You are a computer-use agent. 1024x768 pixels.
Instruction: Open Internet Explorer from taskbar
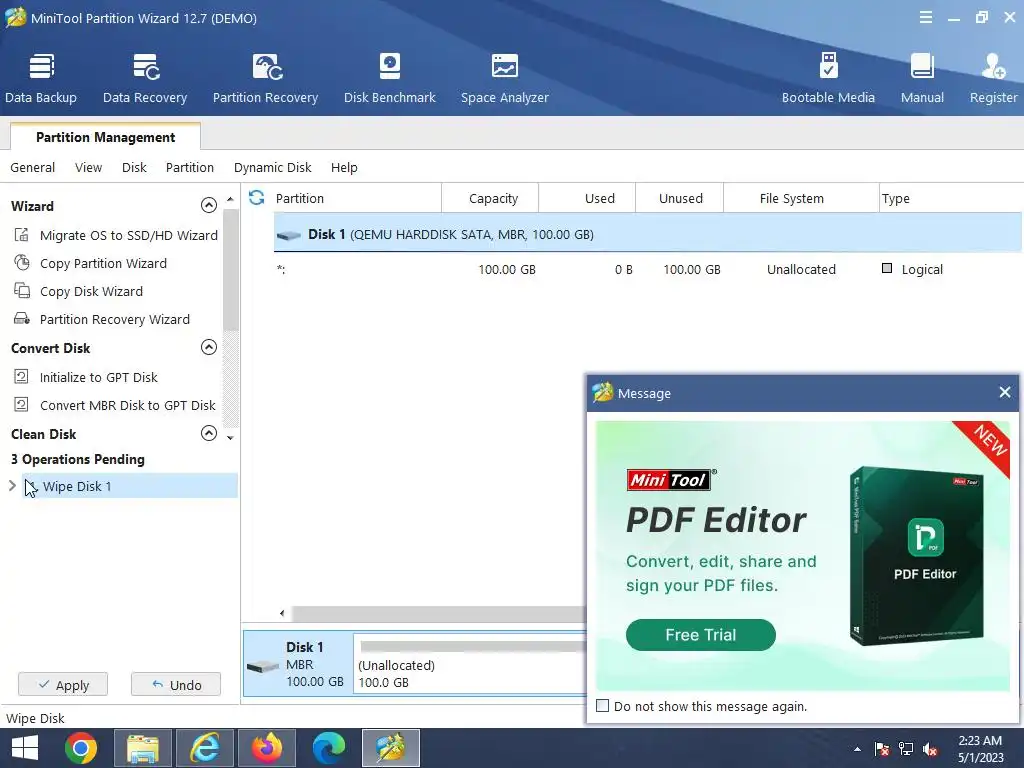click(x=205, y=748)
